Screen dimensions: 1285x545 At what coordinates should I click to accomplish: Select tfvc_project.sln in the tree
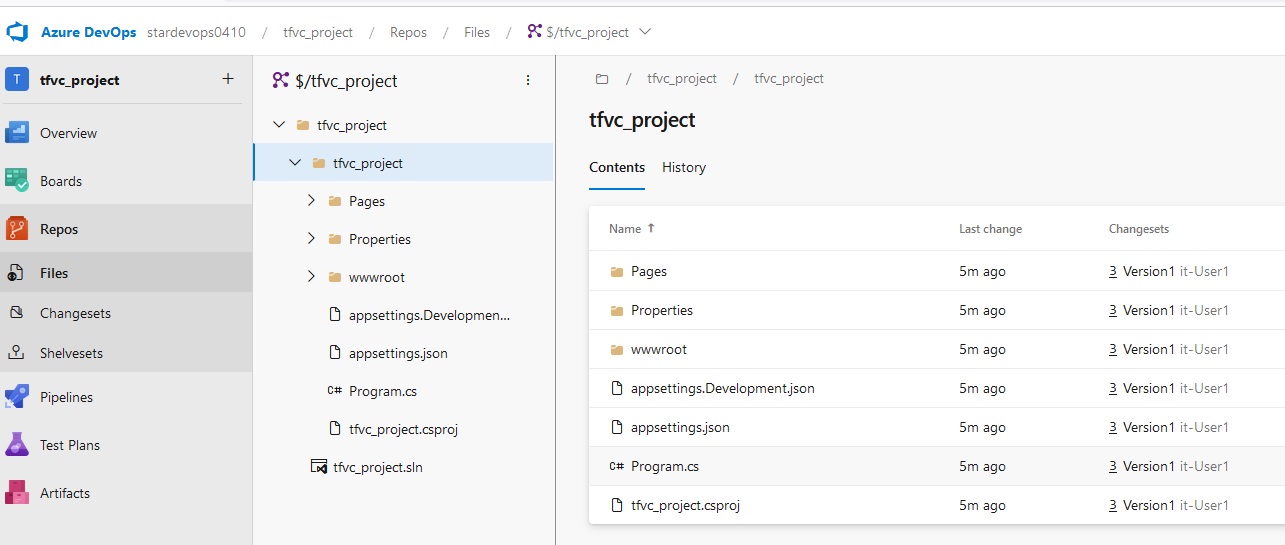(378, 467)
